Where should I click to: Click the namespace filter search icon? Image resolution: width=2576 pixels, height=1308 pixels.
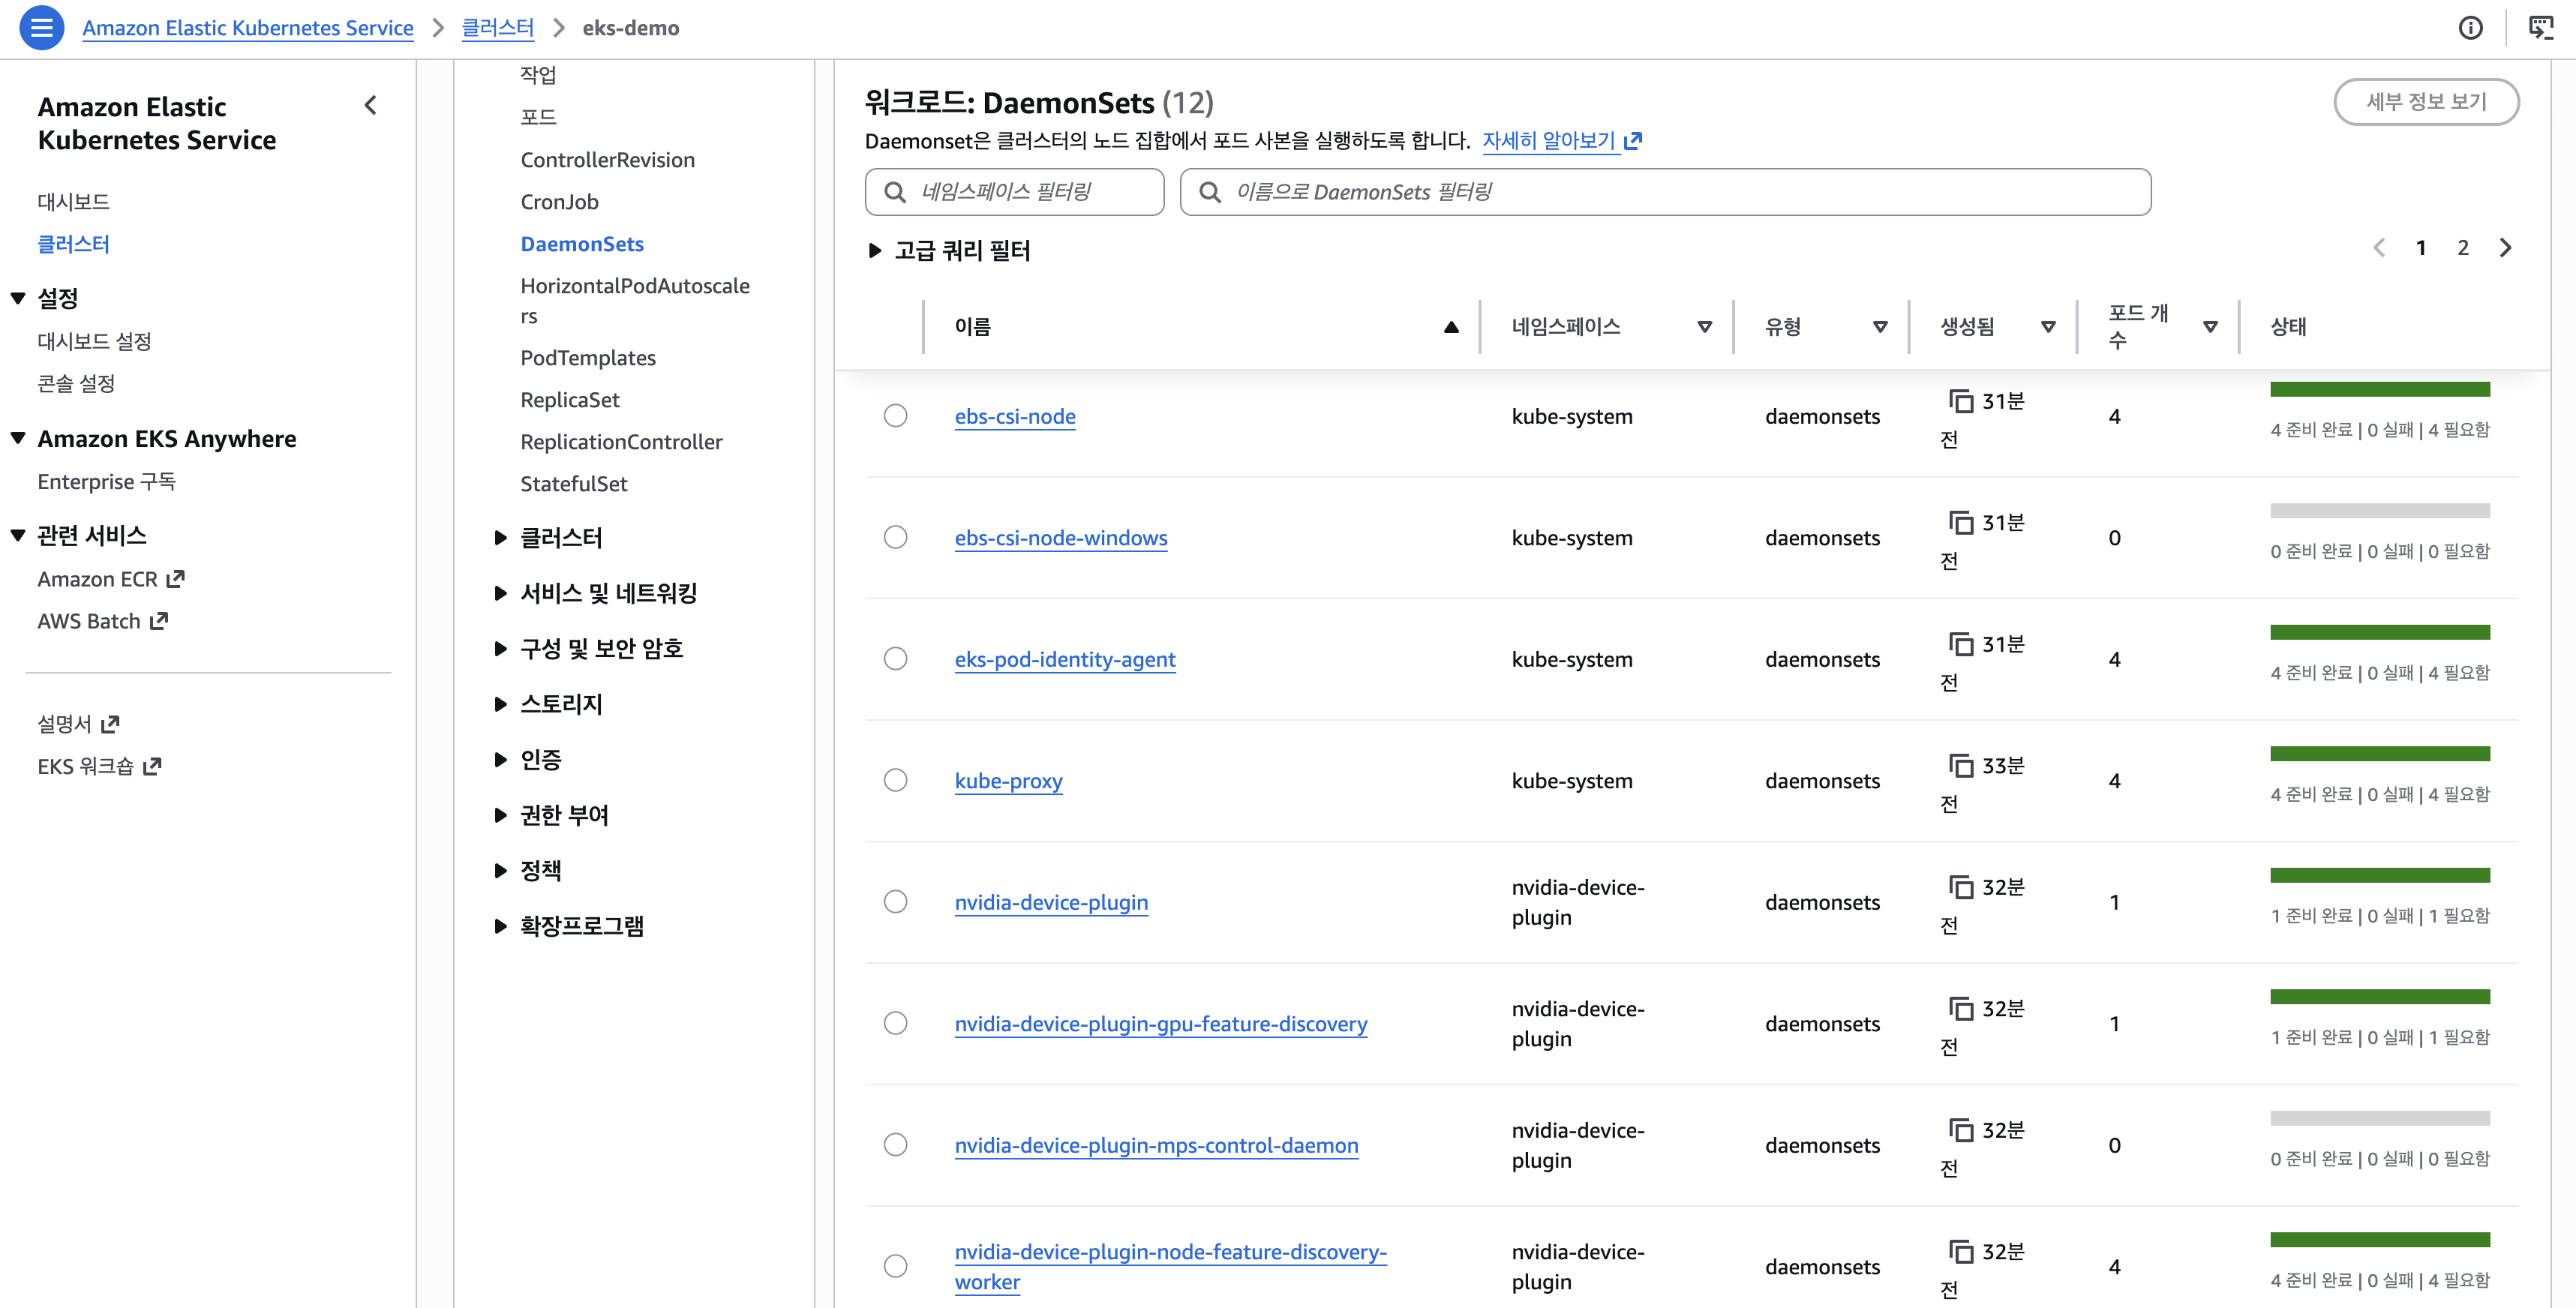point(895,192)
